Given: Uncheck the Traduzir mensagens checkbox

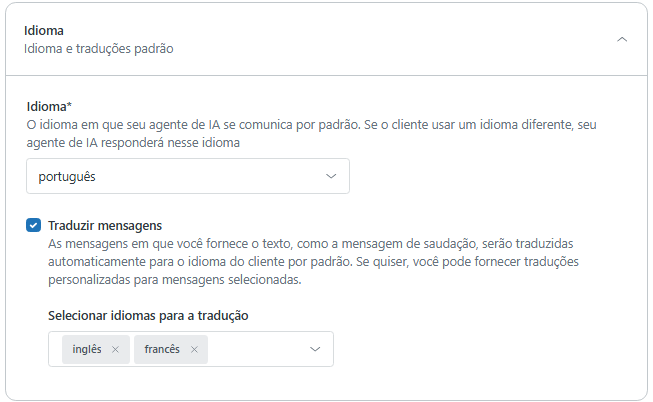Looking at the screenshot, I should (33, 226).
